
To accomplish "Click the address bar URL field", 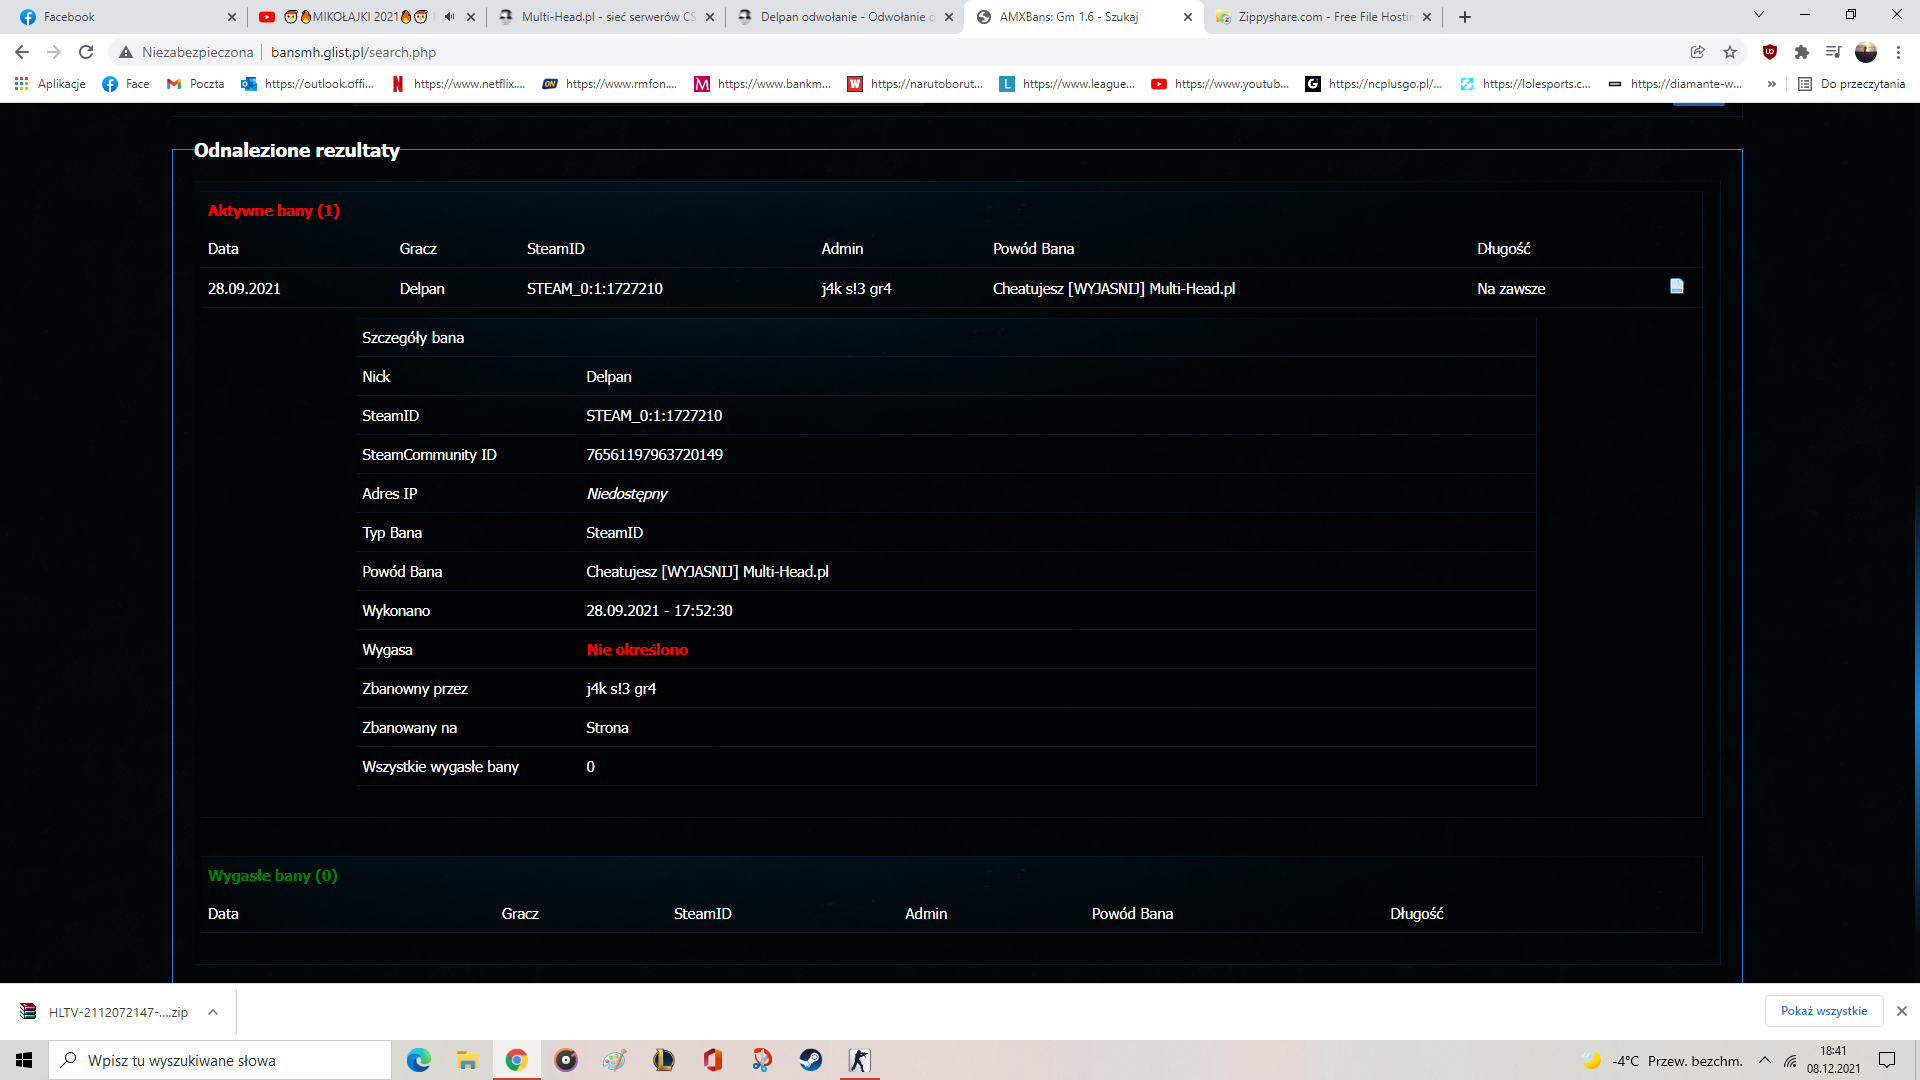I will (x=700, y=52).
